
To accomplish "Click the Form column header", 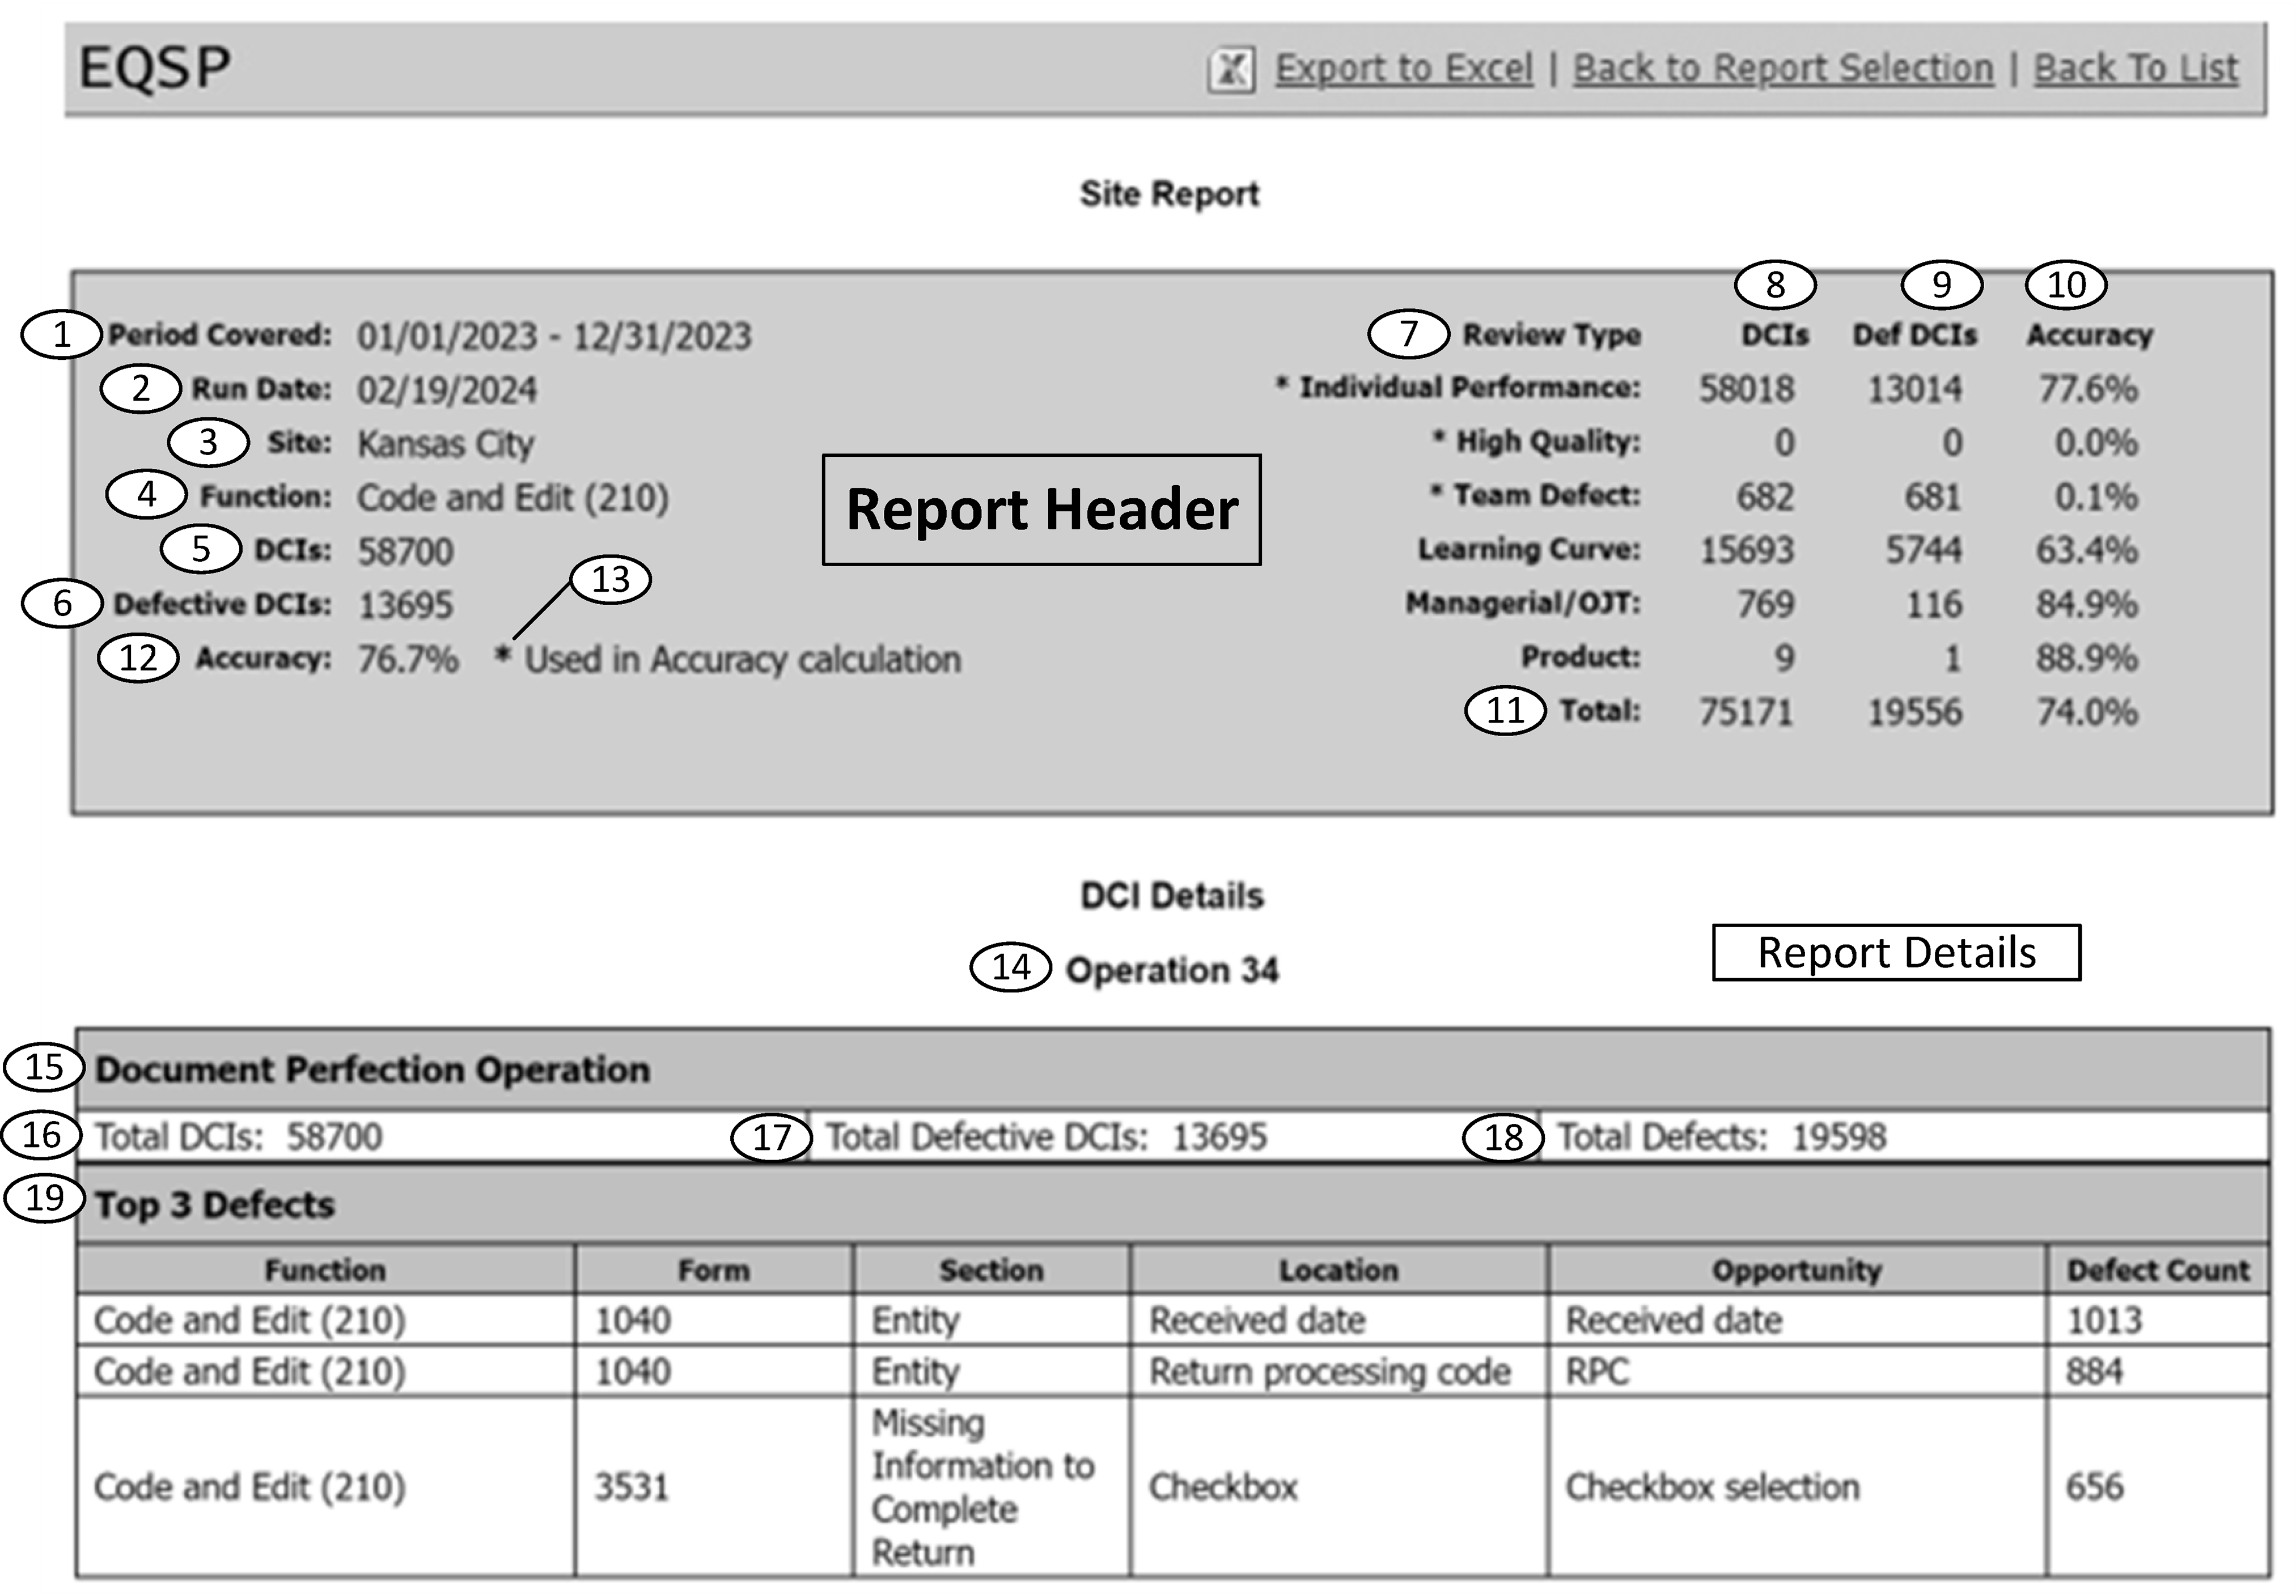I will point(713,1270).
